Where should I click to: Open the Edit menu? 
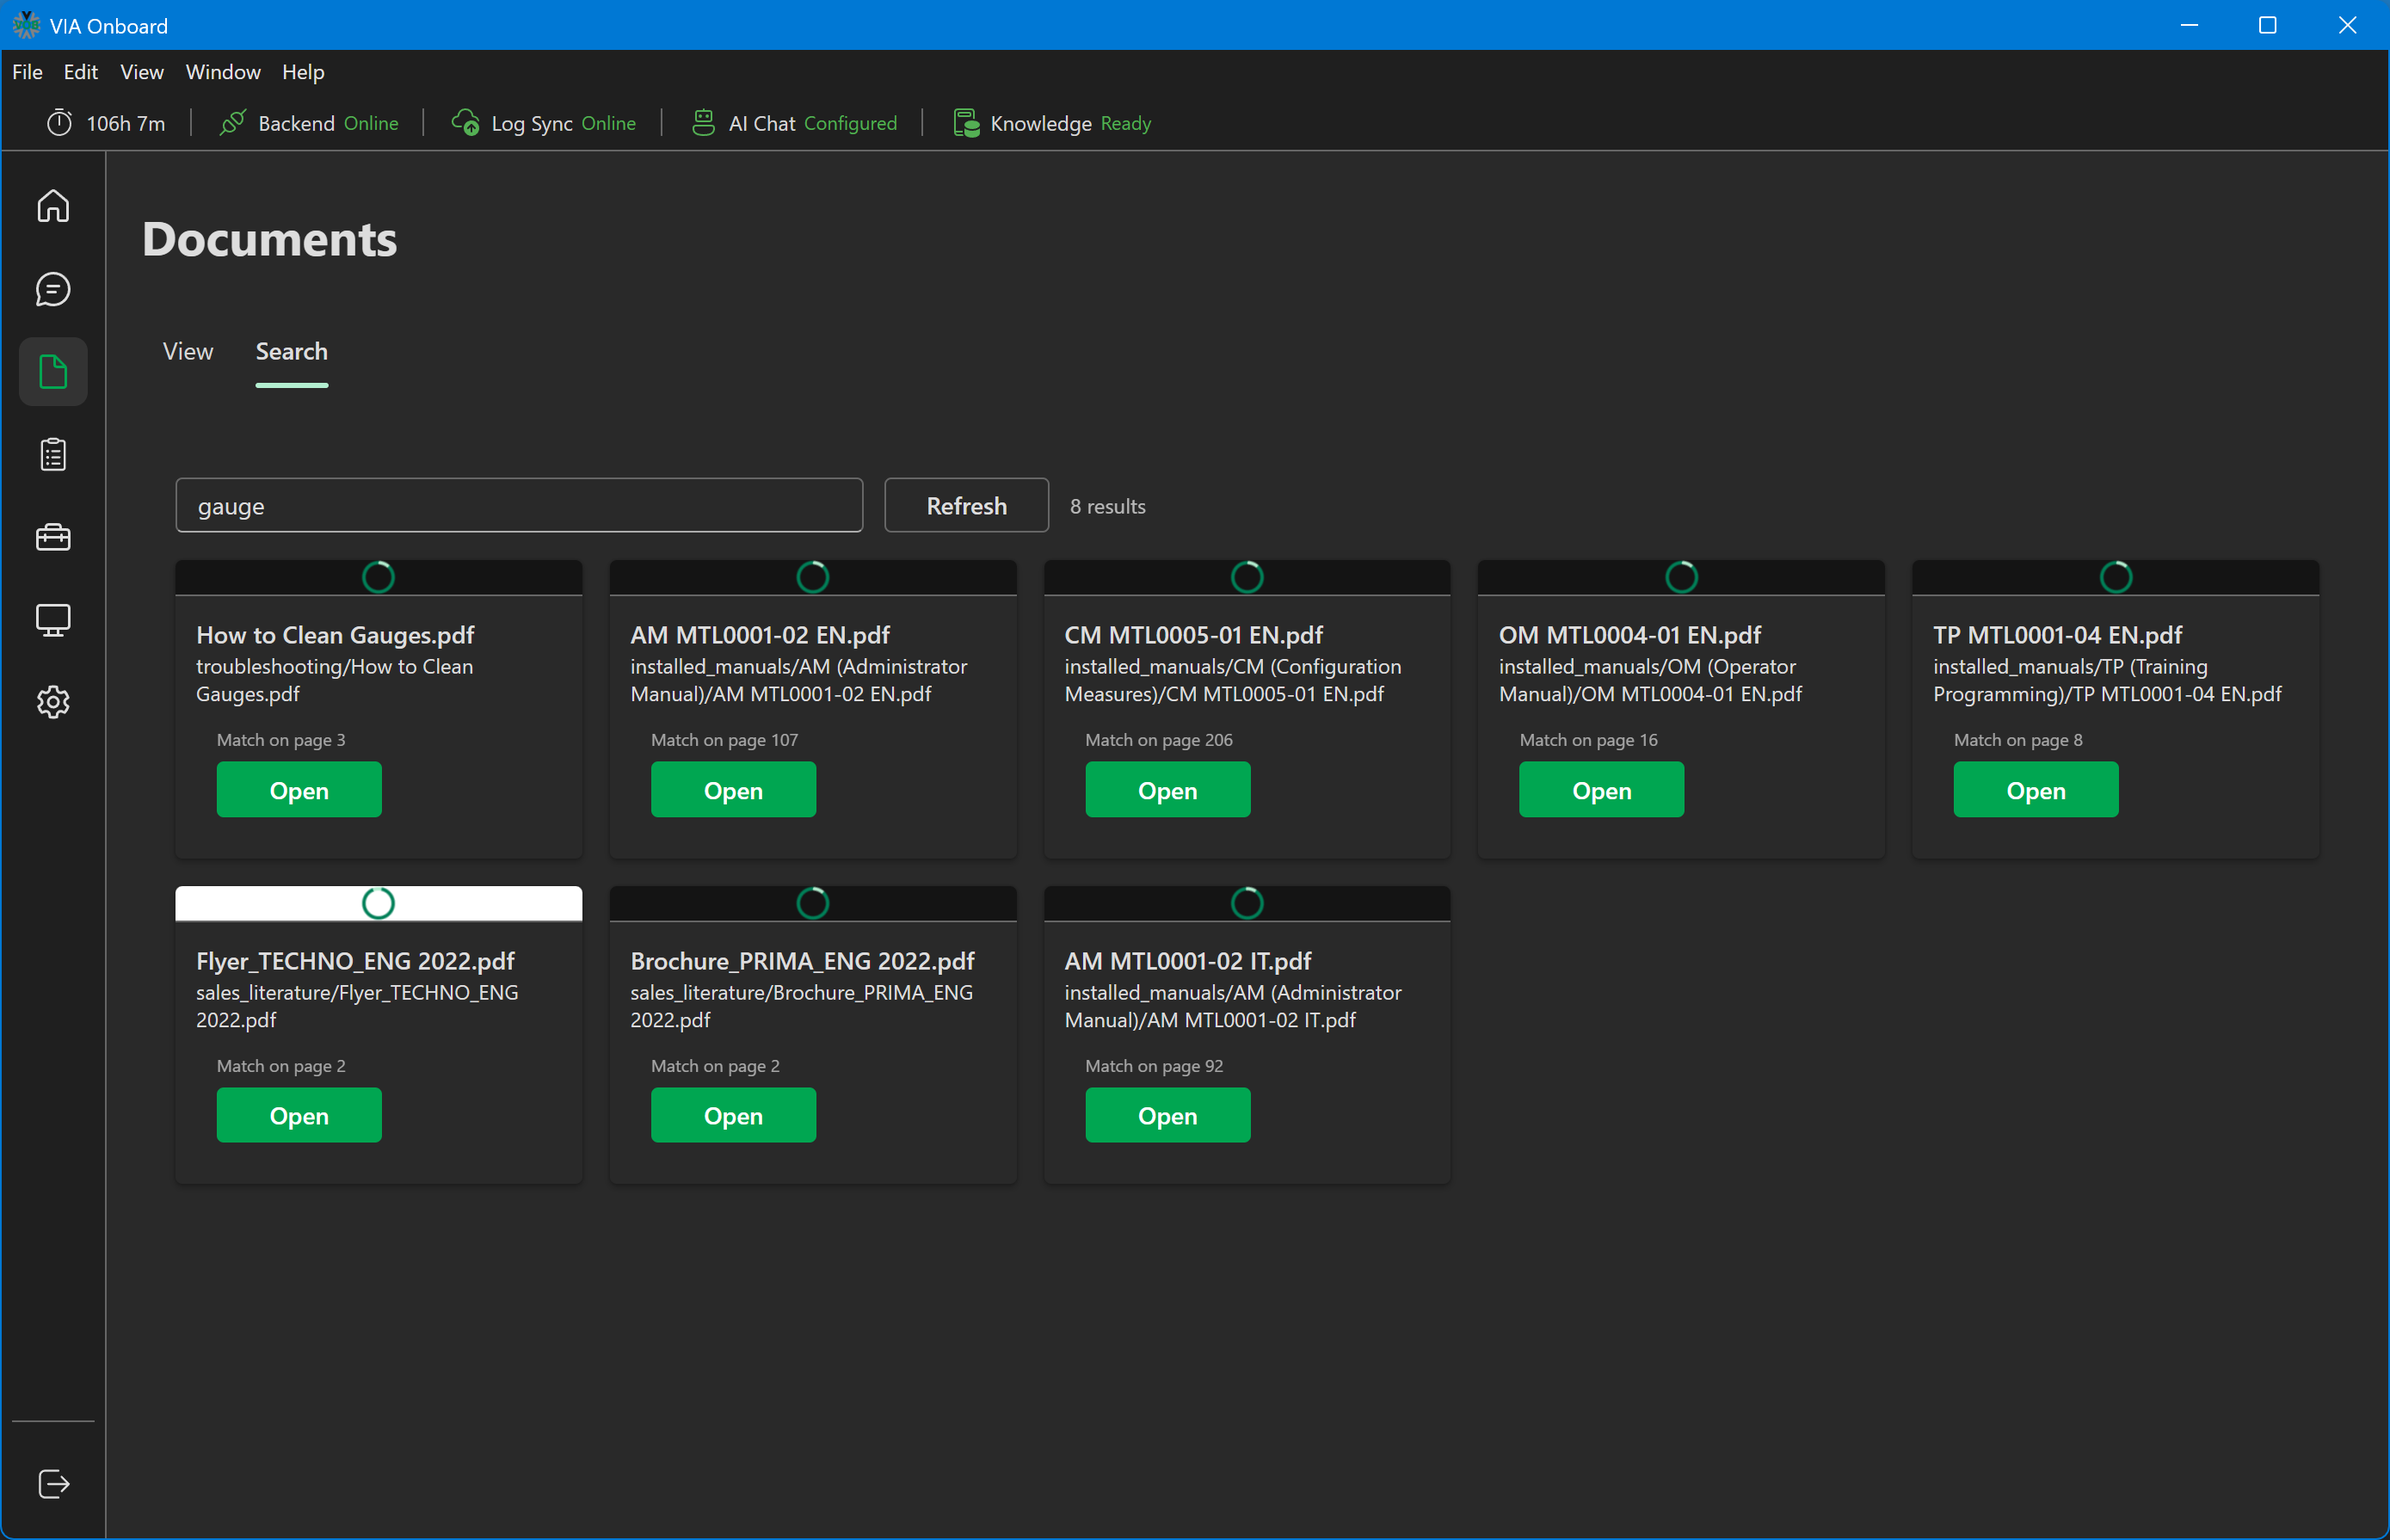point(80,72)
